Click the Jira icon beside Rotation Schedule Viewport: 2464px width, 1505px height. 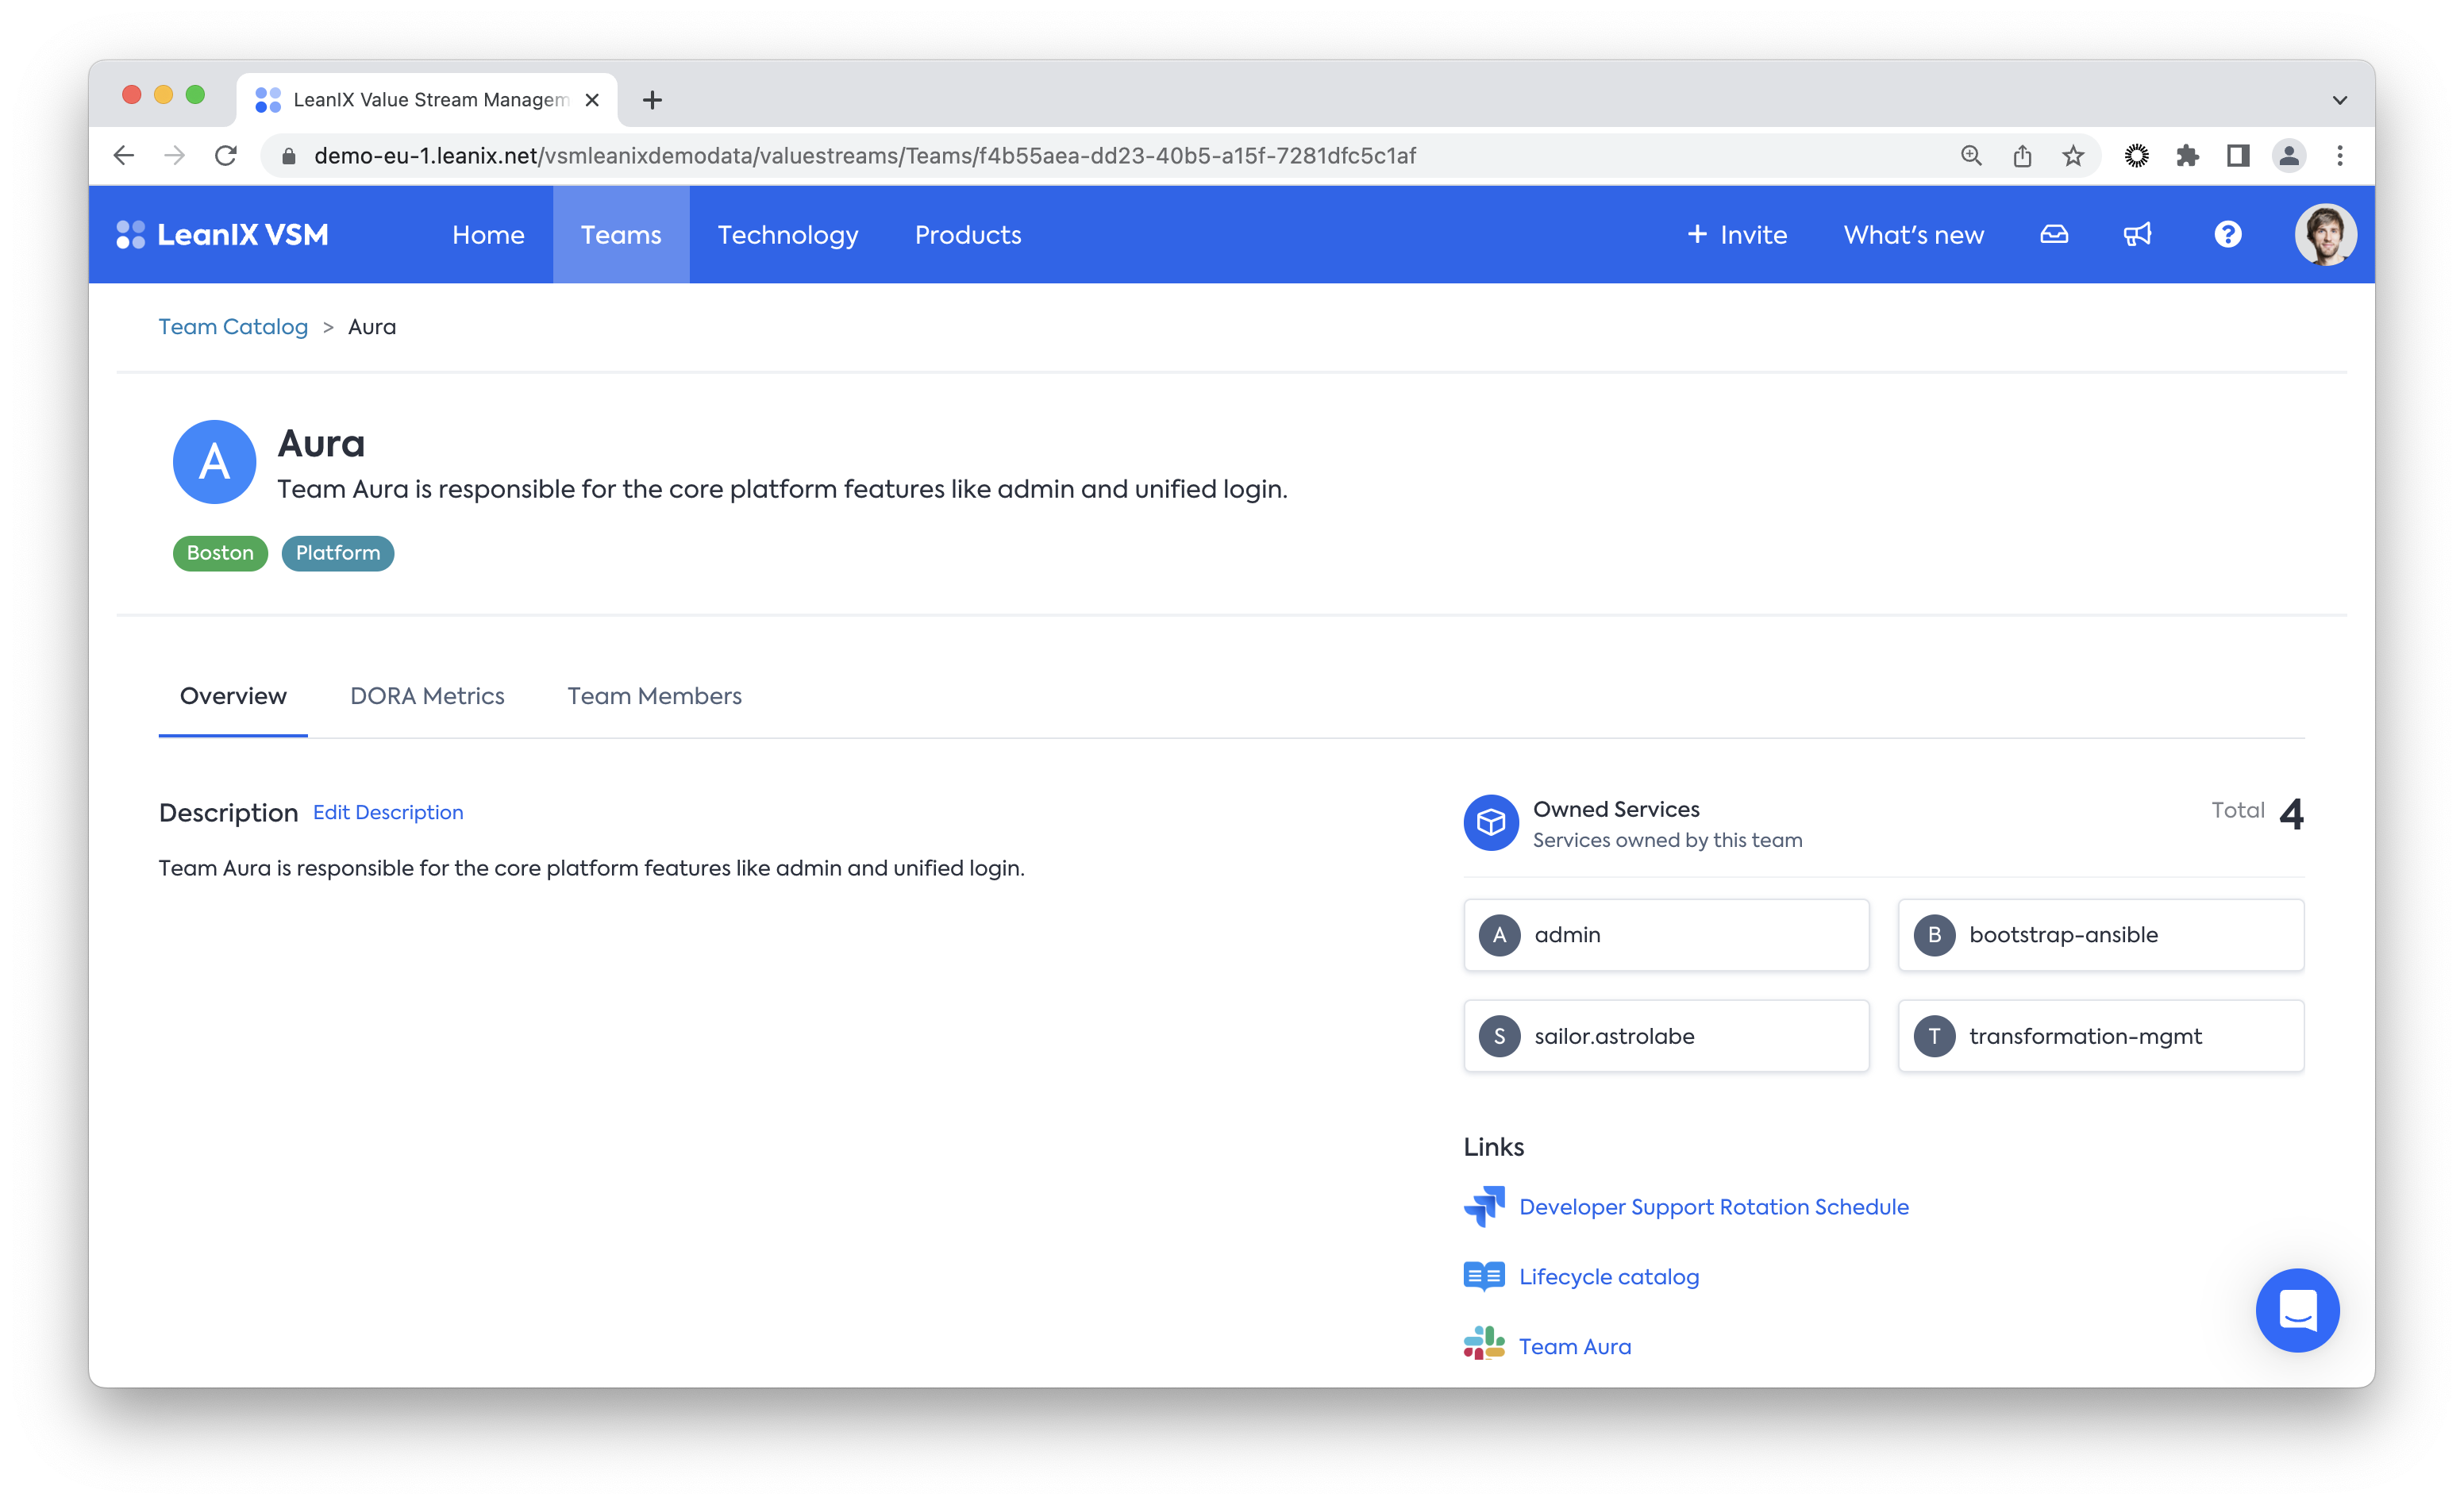coord(1484,1206)
